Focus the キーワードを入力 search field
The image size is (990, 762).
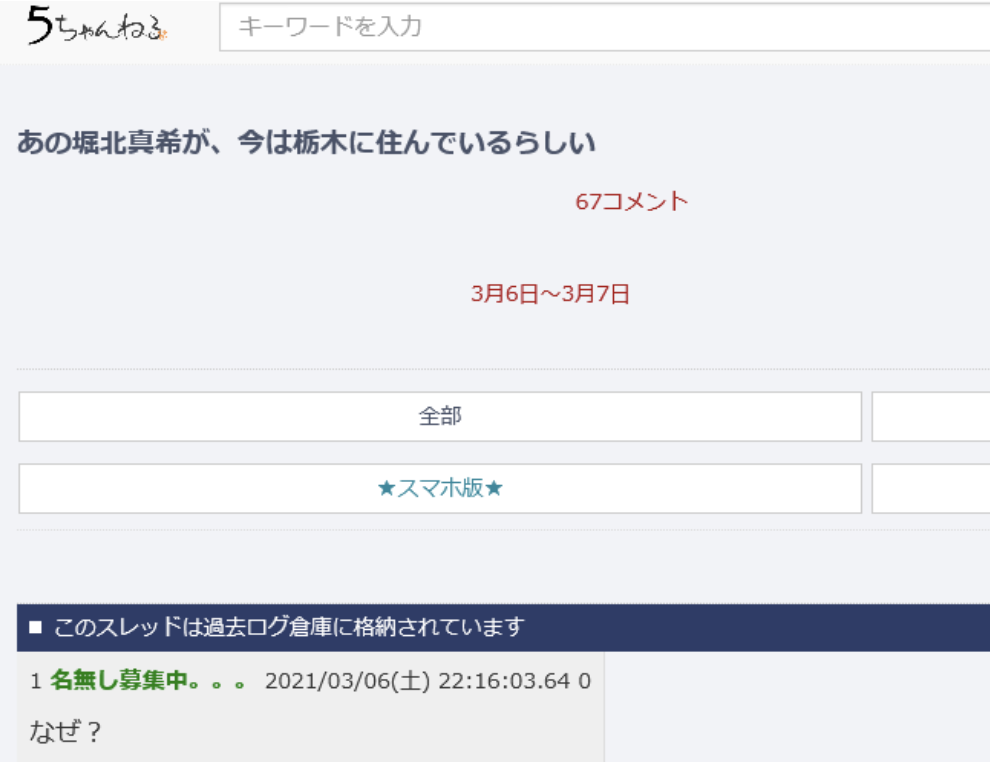(x=604, y=27)
